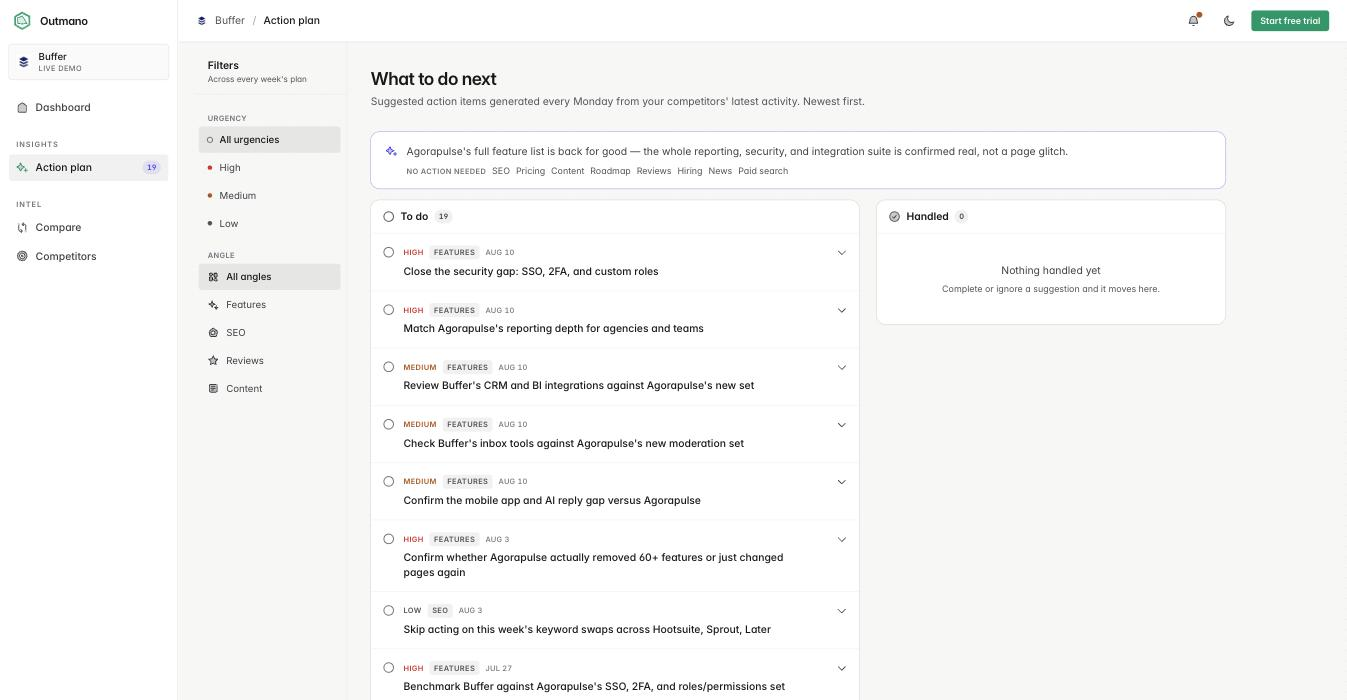Expand 'Review Buffer's CRM and BI integrations' chevron
Viewport: 1347px width, 700px height.
pos(841,367)
